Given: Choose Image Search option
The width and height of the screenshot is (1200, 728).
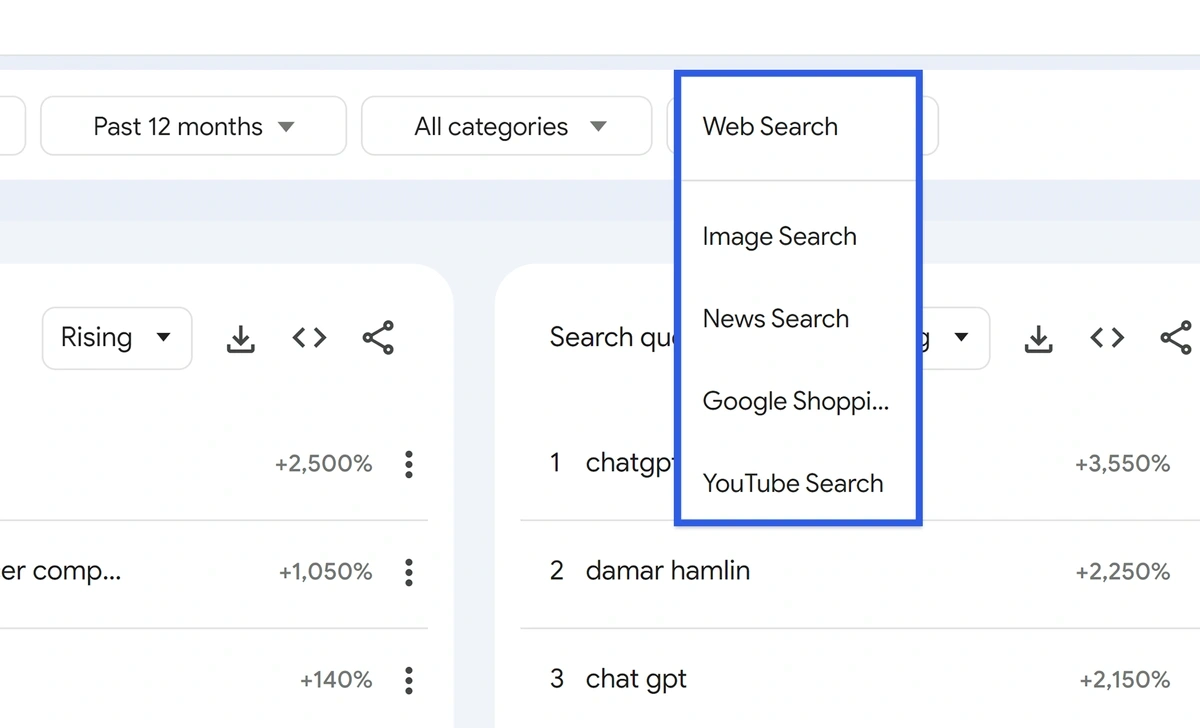Looking at the screenshot, I should point(797,237).
